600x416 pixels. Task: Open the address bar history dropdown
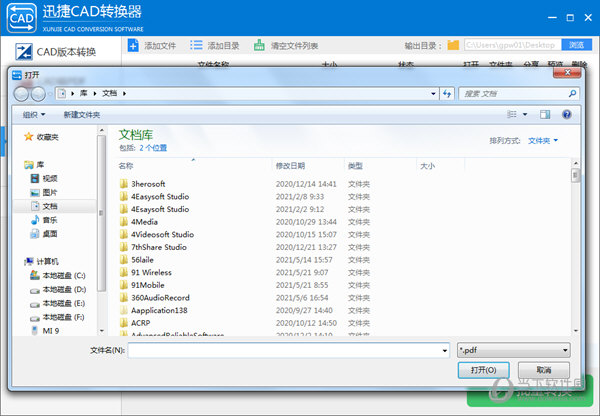pyautogui.click(x=433, y=93)
